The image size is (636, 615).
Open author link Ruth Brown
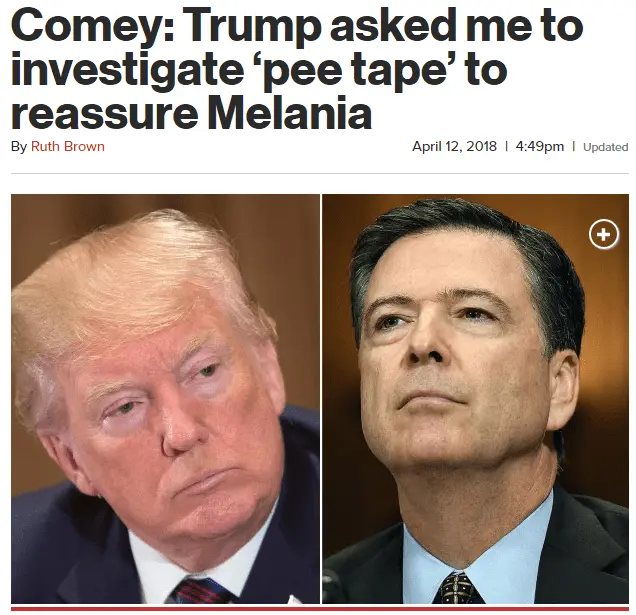tap(67, 147)
